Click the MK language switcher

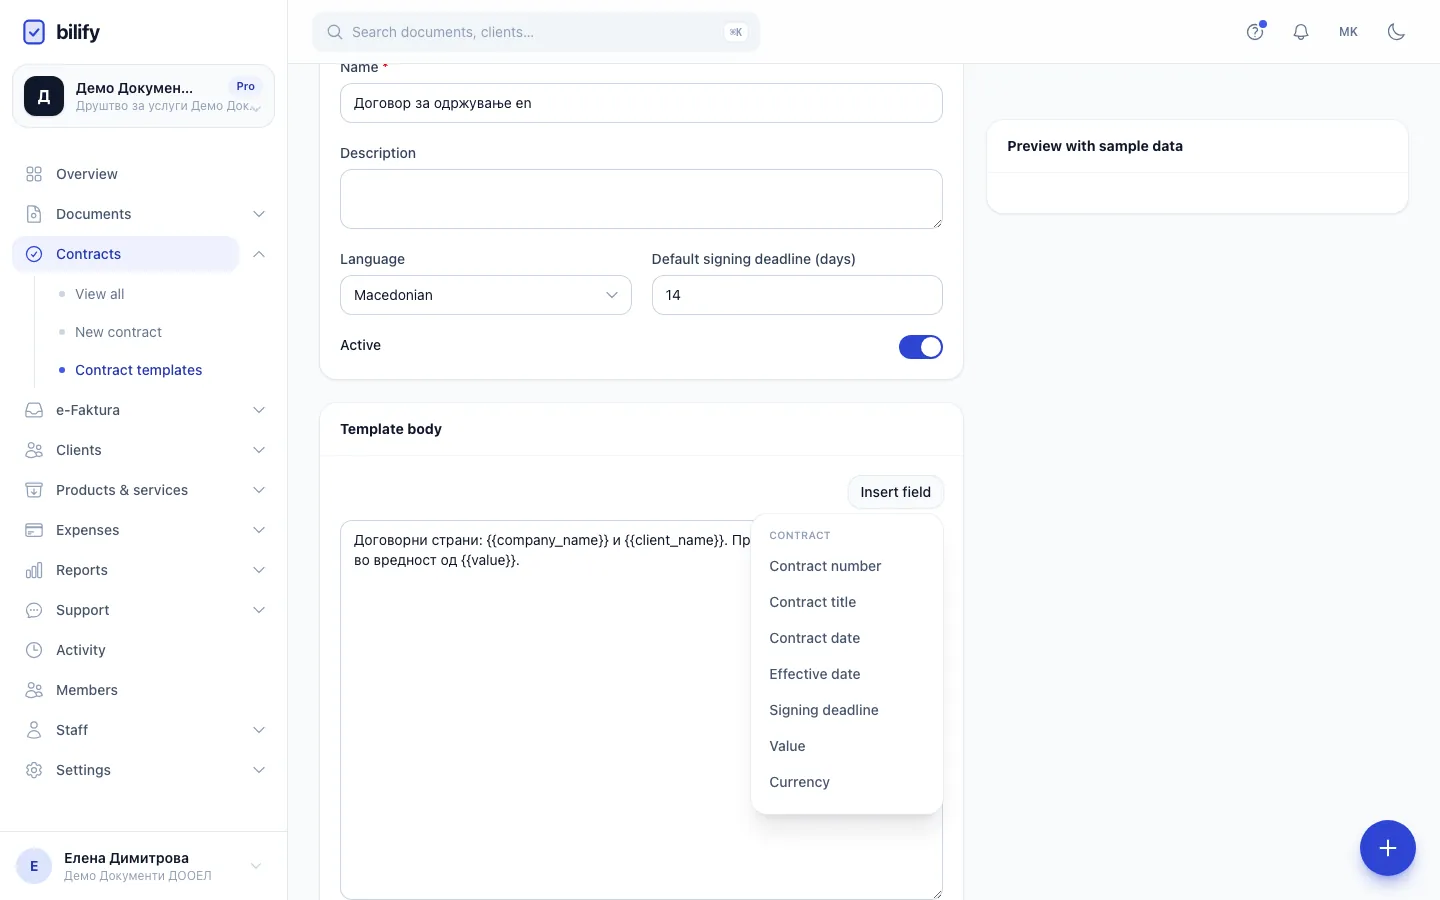[1348, 32]
